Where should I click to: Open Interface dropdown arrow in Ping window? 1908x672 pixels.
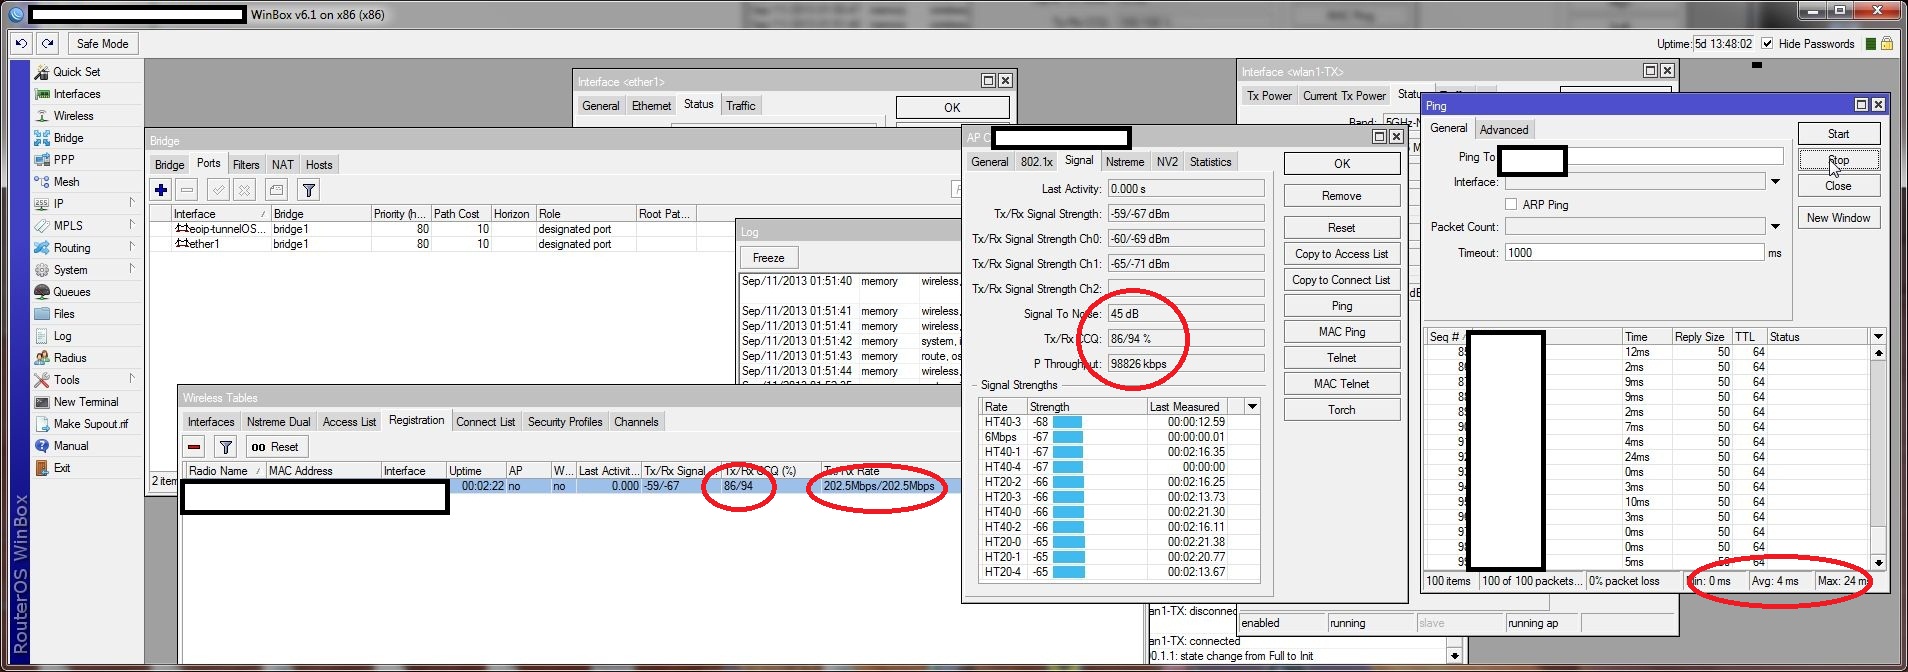[x=1775, y=182]
